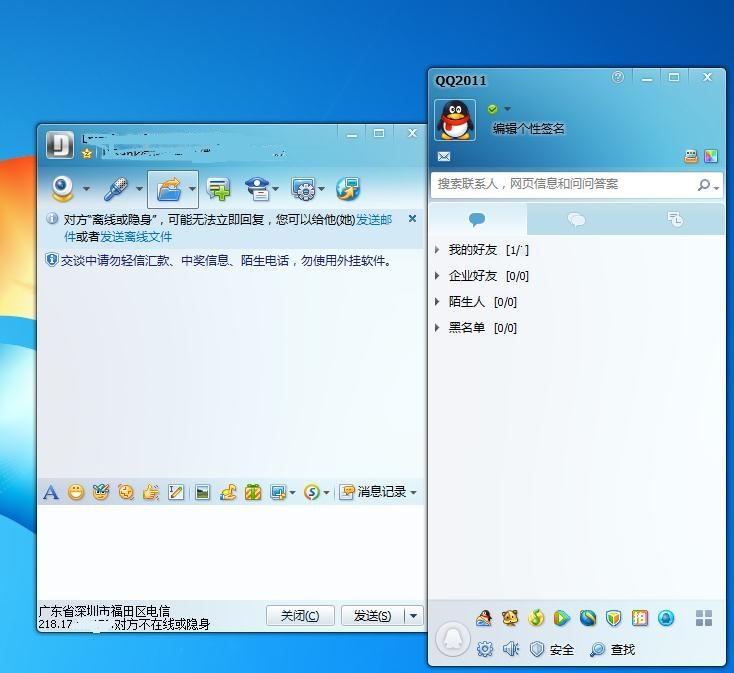Start voice chat with microphone icon

(x=116, y=189)
